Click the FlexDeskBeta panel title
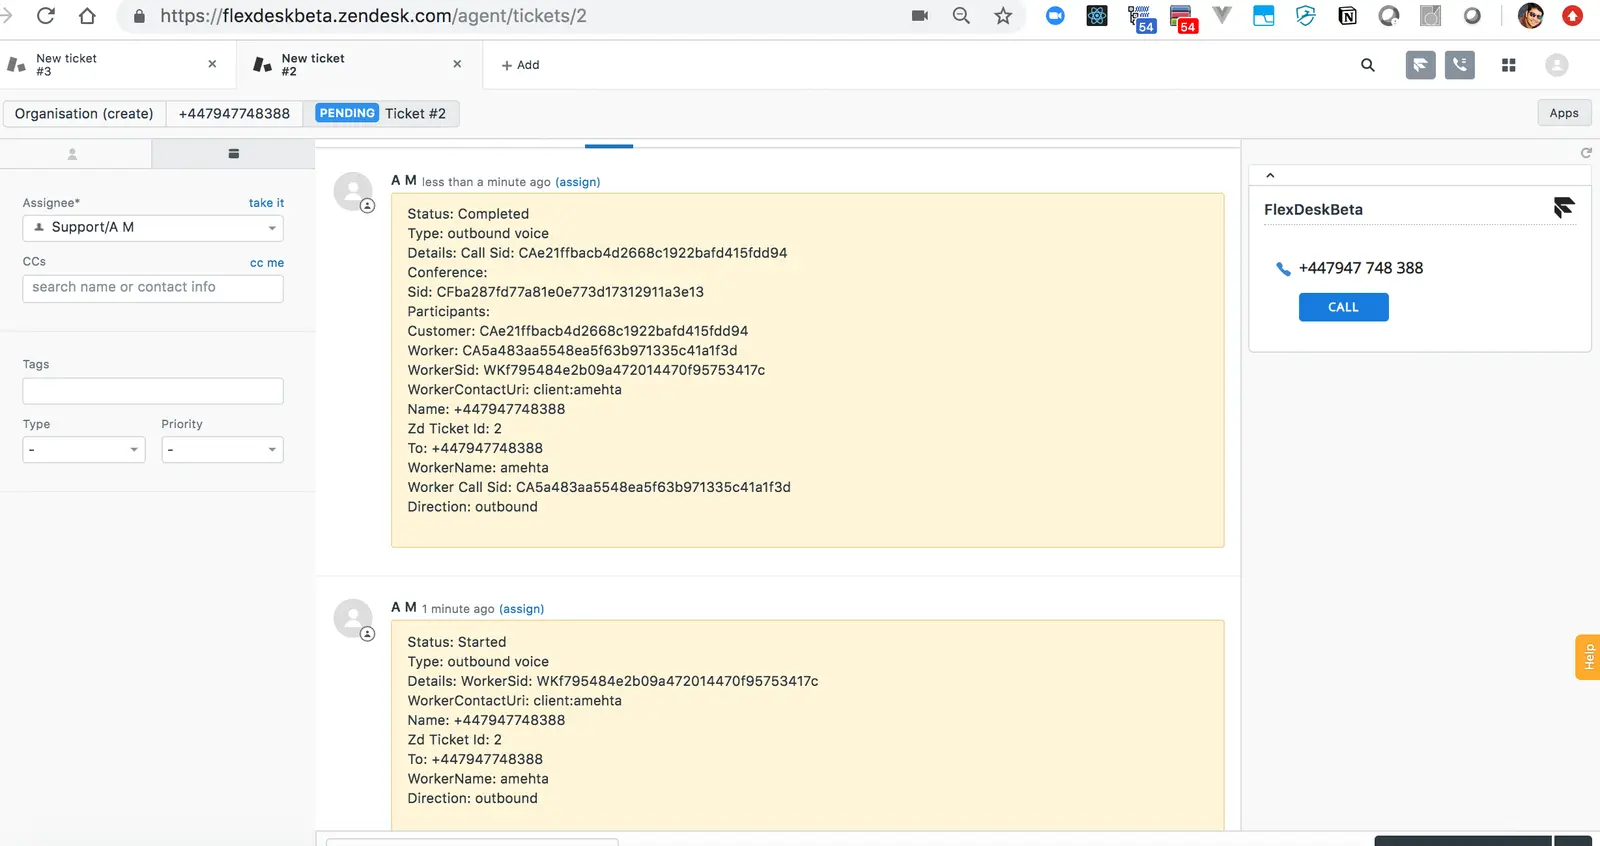 [x=1313, y=210]
